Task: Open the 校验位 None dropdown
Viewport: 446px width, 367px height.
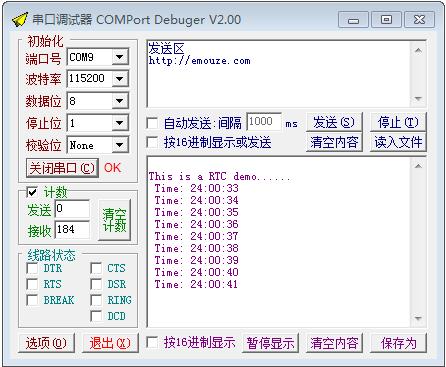Action: pyautogui.click(x=120, y=145)
